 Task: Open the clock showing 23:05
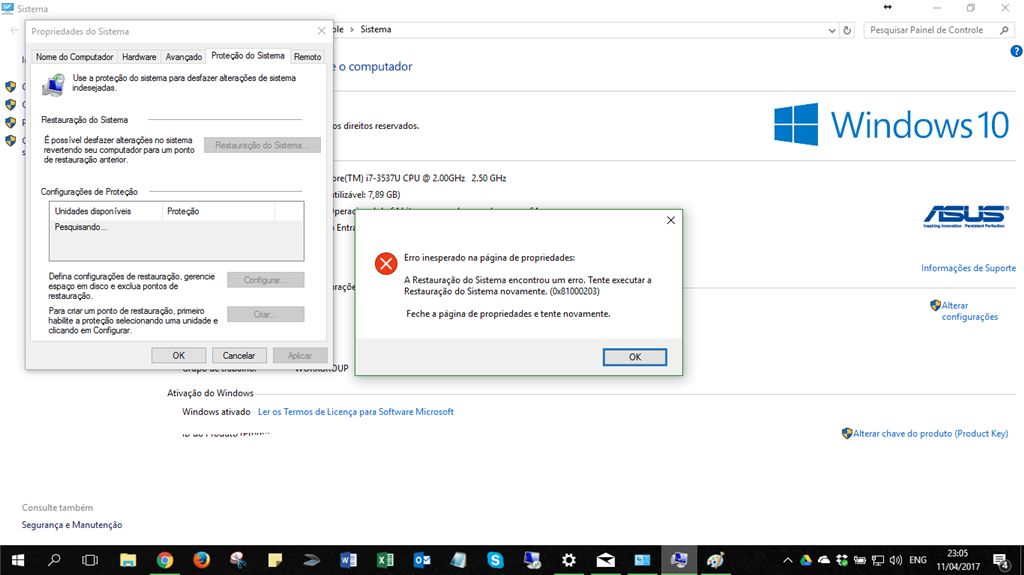958,560
